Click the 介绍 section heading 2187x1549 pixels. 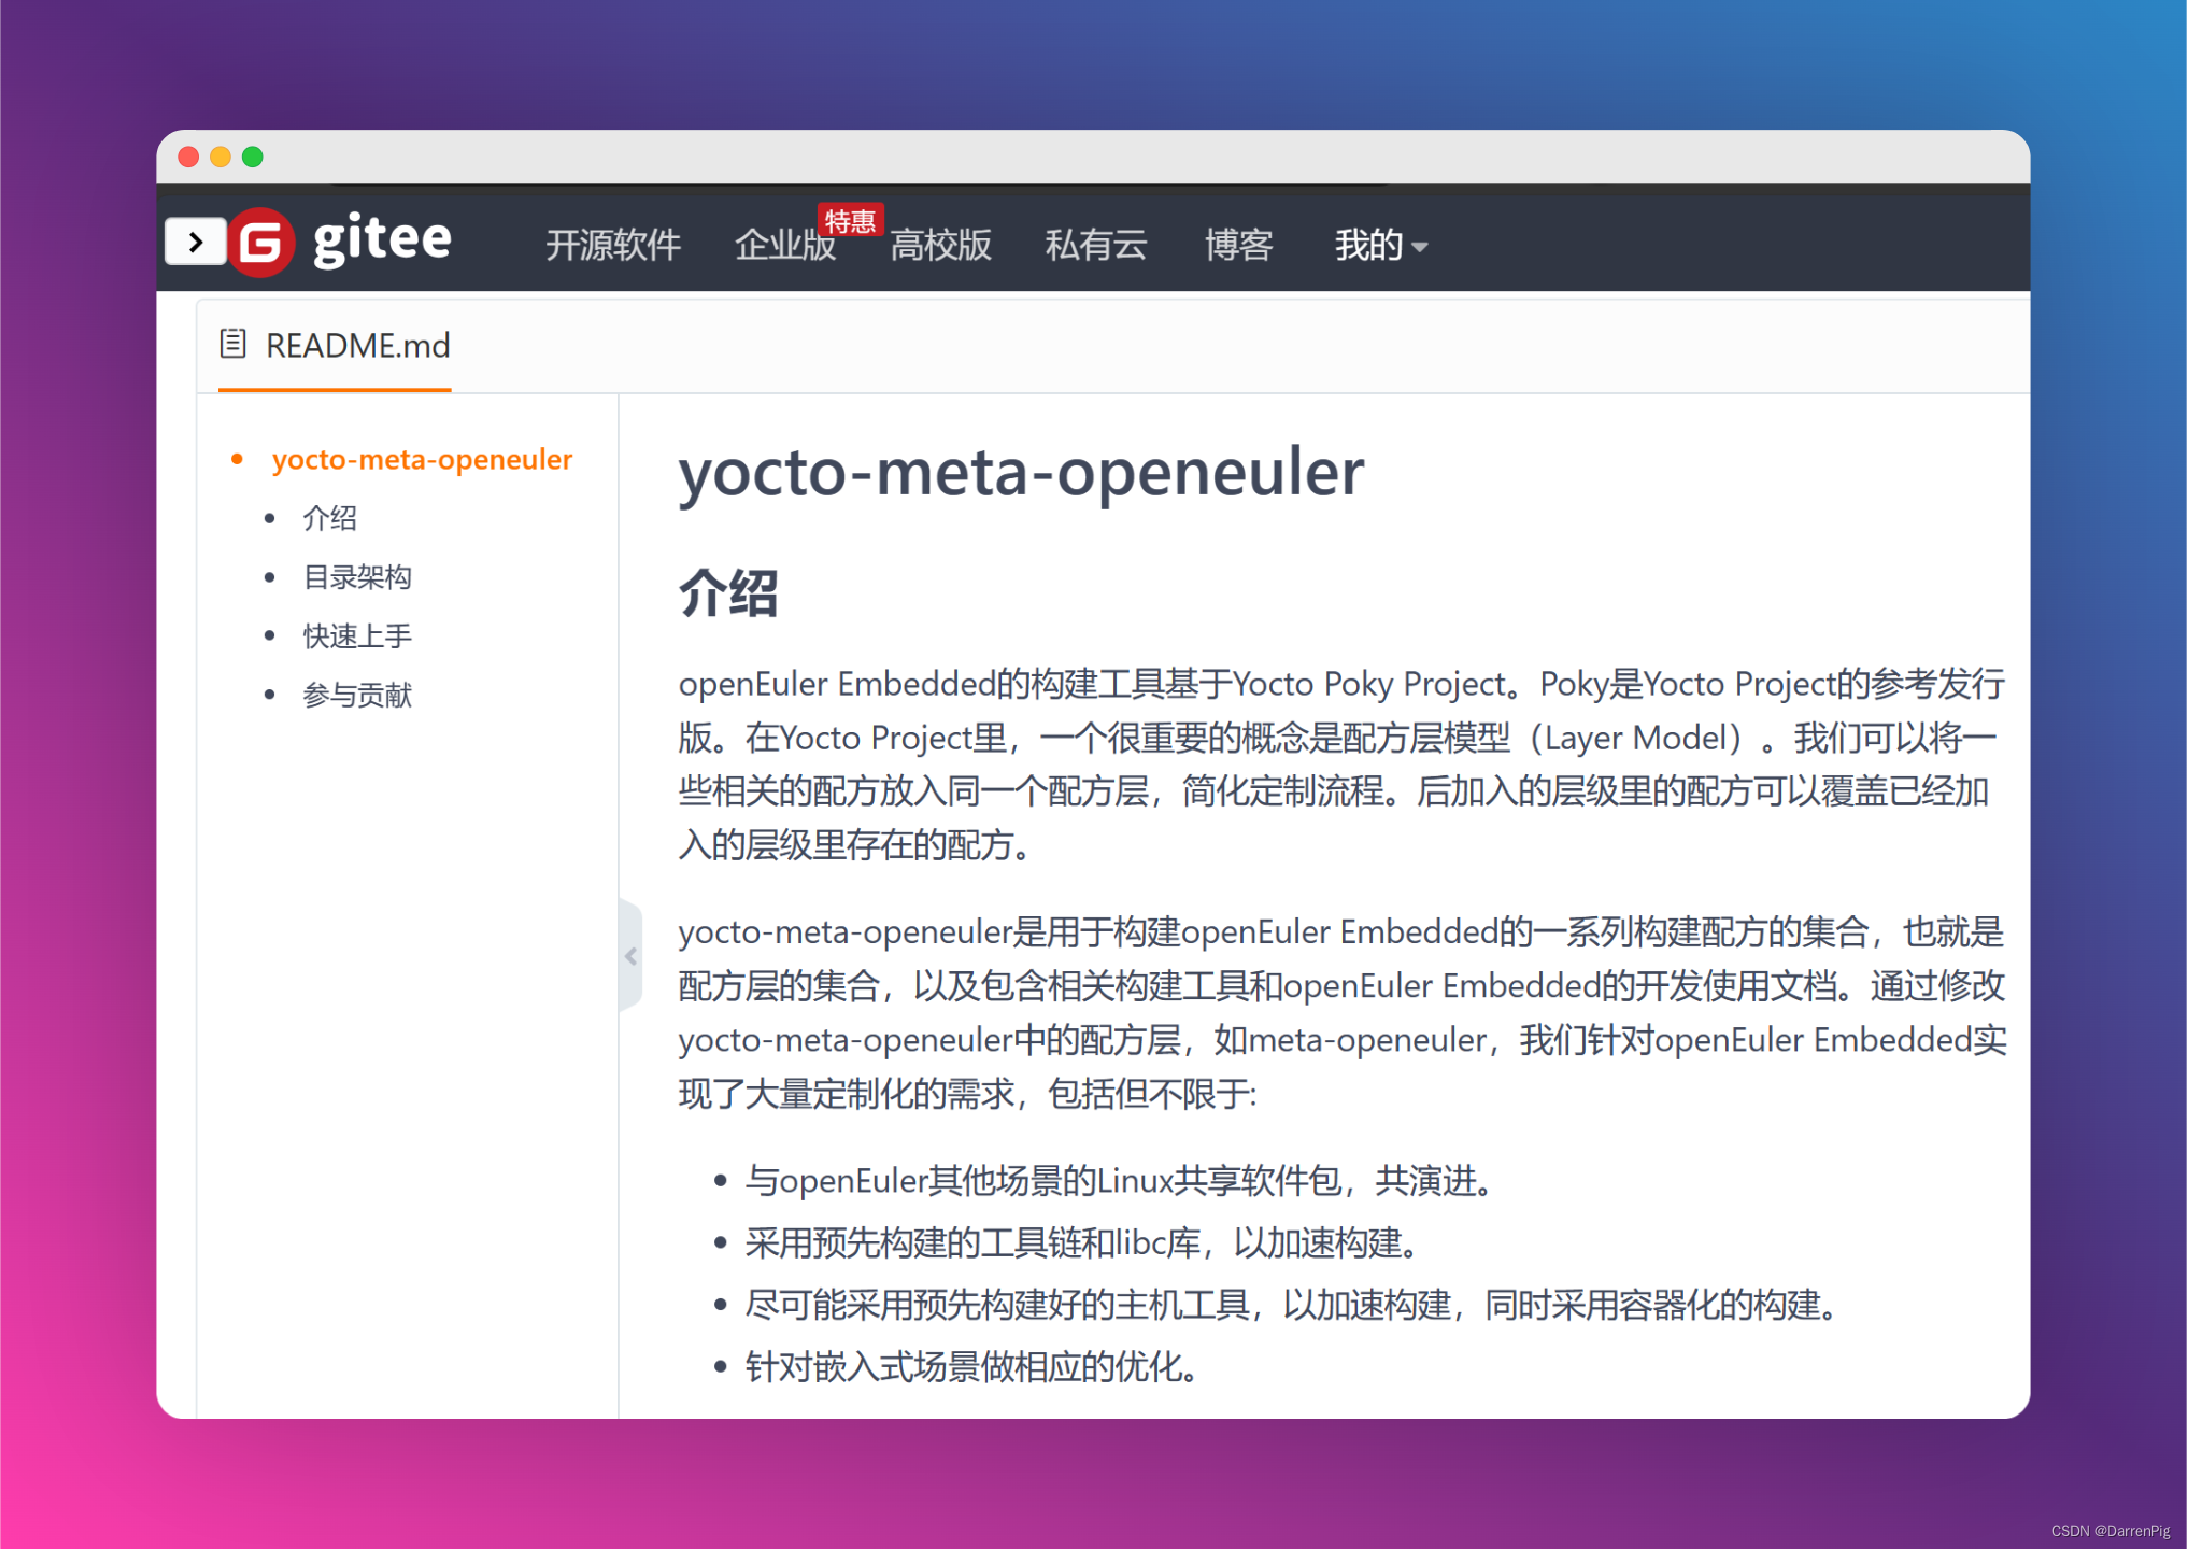728,593
